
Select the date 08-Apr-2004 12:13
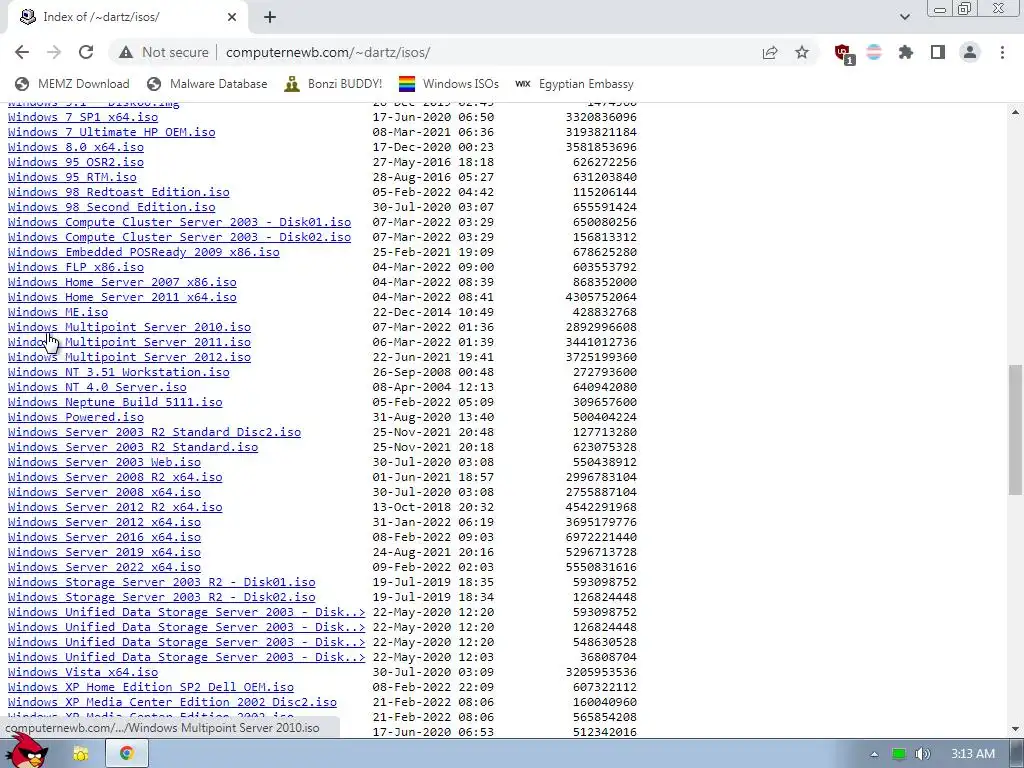tap(433, 388)
